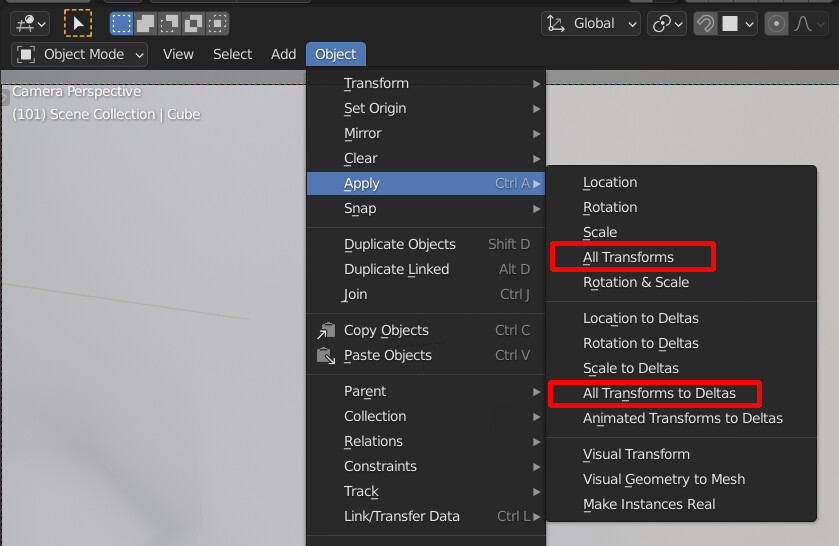This screenshot has width=839, height=546.
Task: Choose the Set new selection mode icon
Action: pyautogui.click(x=121, y=24)
